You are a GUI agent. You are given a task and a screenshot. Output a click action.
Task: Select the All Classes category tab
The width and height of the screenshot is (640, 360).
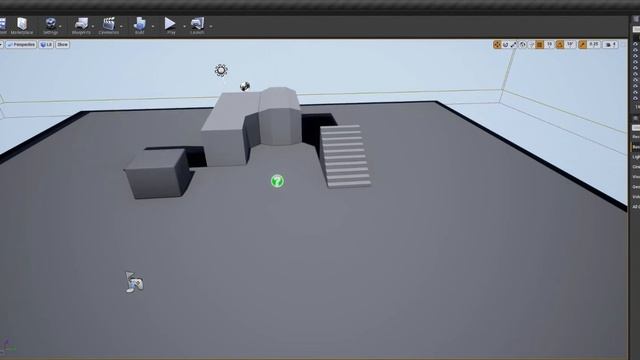click(x=636, y=207)
